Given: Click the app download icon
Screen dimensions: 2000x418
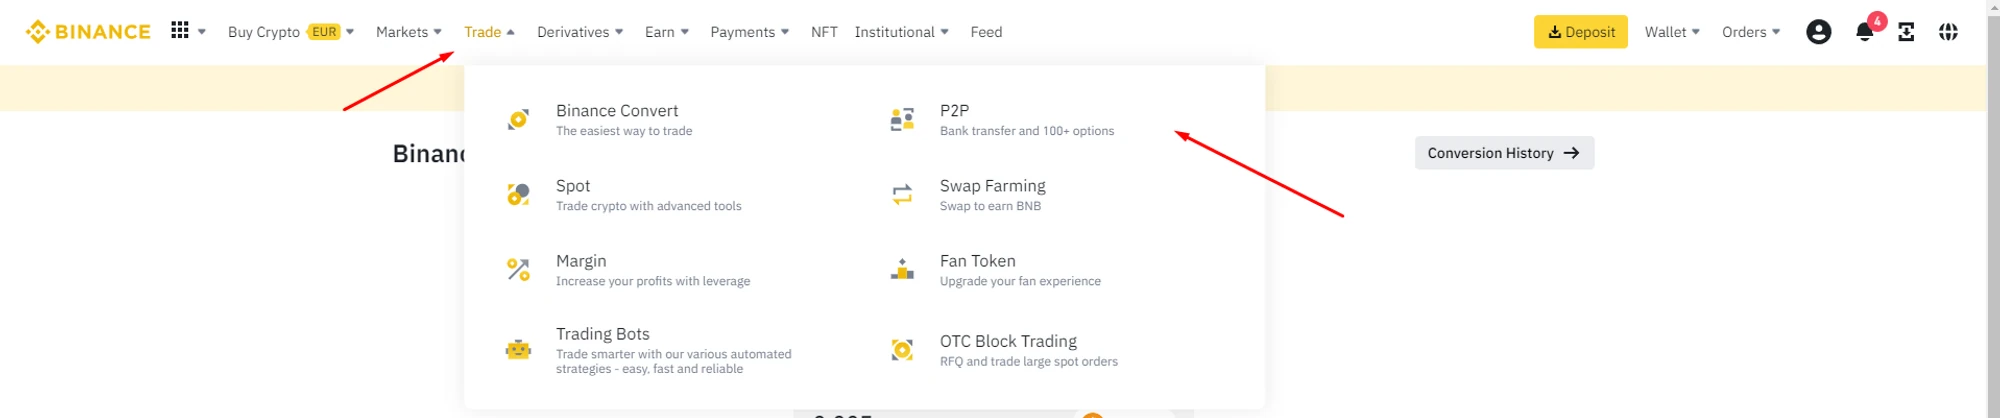Looking at the screenshot, I should coord(1906,32).
